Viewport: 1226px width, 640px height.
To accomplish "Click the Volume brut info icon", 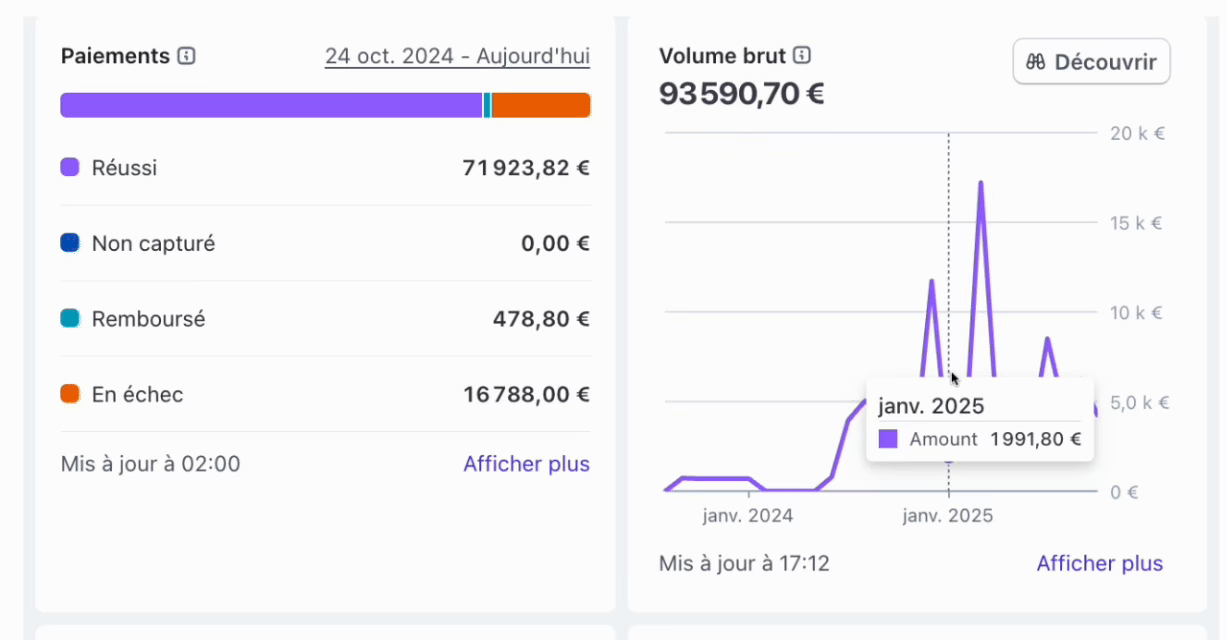I will point(800,56).
